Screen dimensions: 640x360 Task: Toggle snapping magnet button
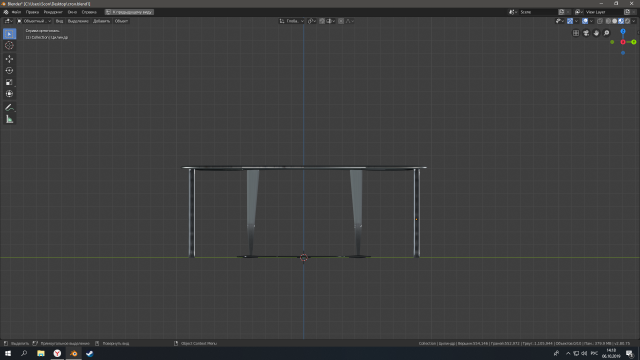[322, 21]
